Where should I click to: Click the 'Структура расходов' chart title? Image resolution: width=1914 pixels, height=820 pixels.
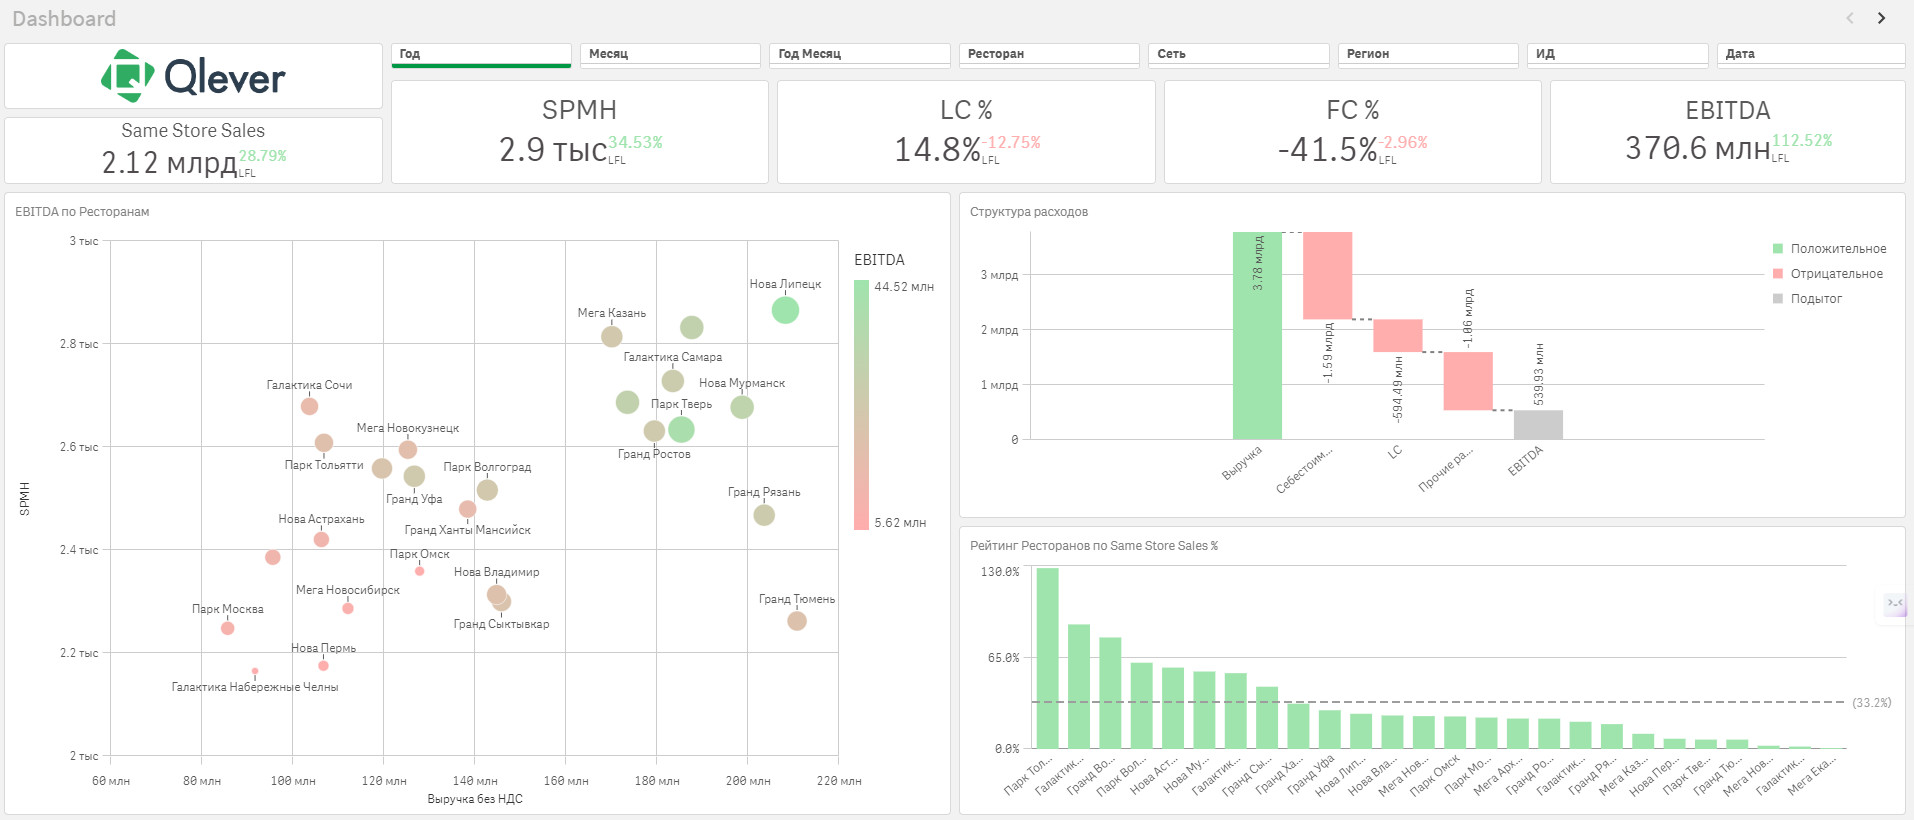pos(1029,212)
